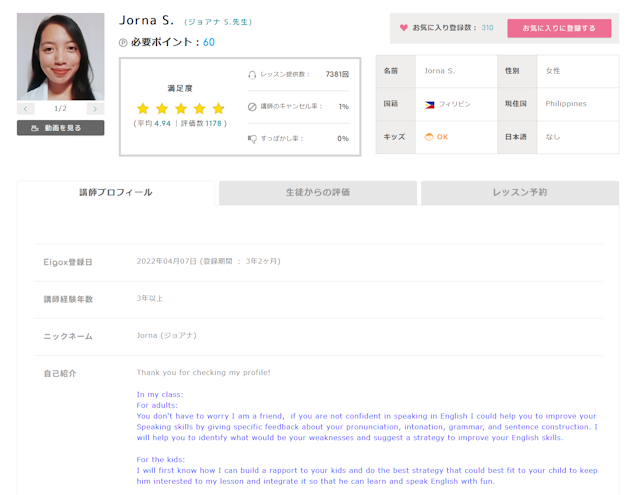Viewport: 640px width, 495px height.
Task: Click the average rating 4.94 value
Action: coord(162,123)
